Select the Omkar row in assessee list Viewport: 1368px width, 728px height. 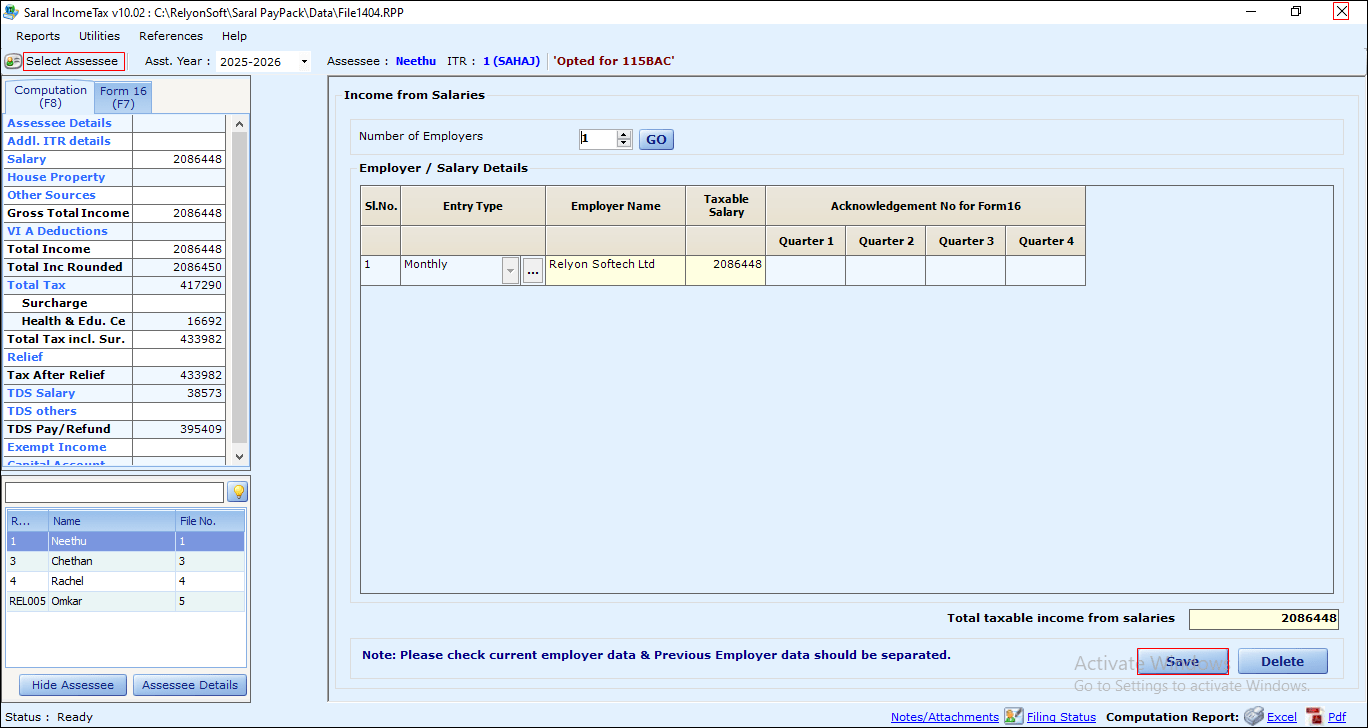pos(126,601)
